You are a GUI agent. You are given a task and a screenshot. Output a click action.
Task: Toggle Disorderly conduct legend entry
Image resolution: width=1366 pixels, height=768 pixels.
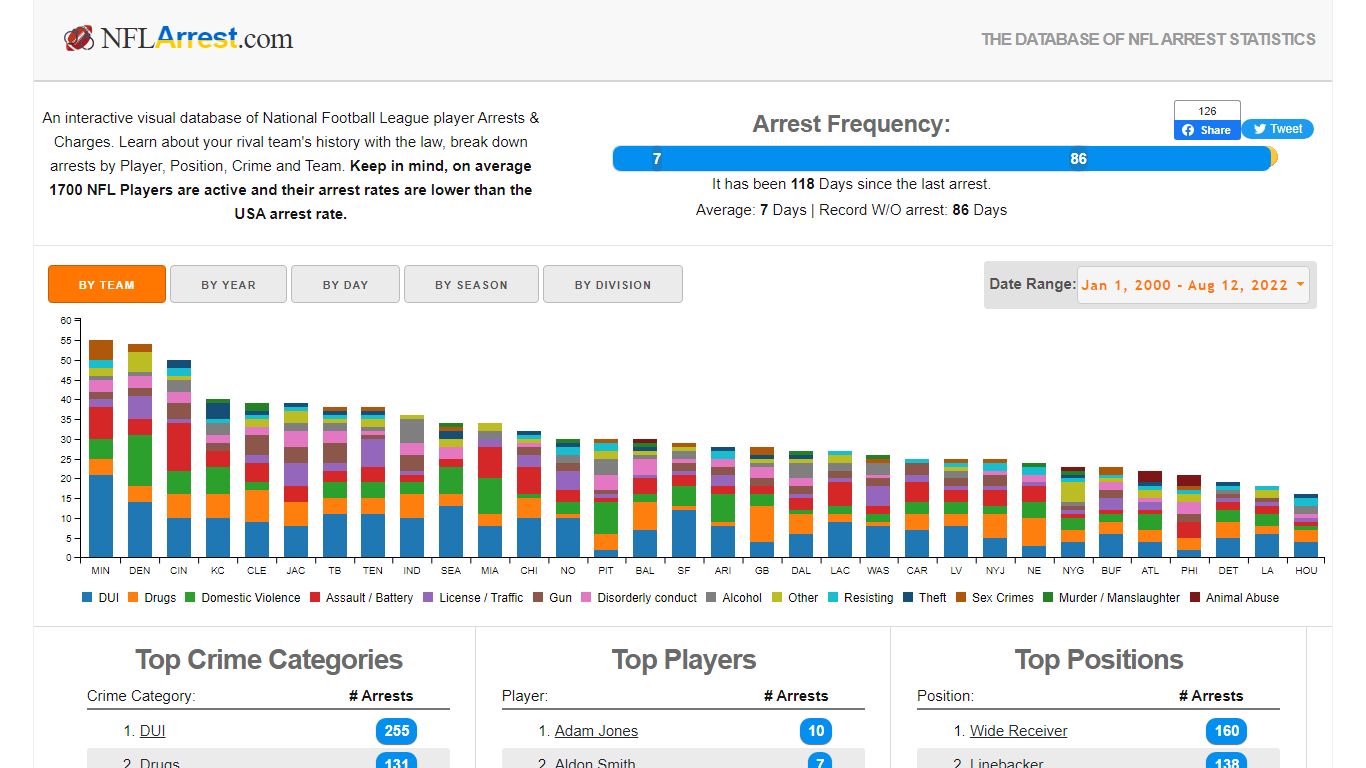click(x=639, y=598)
